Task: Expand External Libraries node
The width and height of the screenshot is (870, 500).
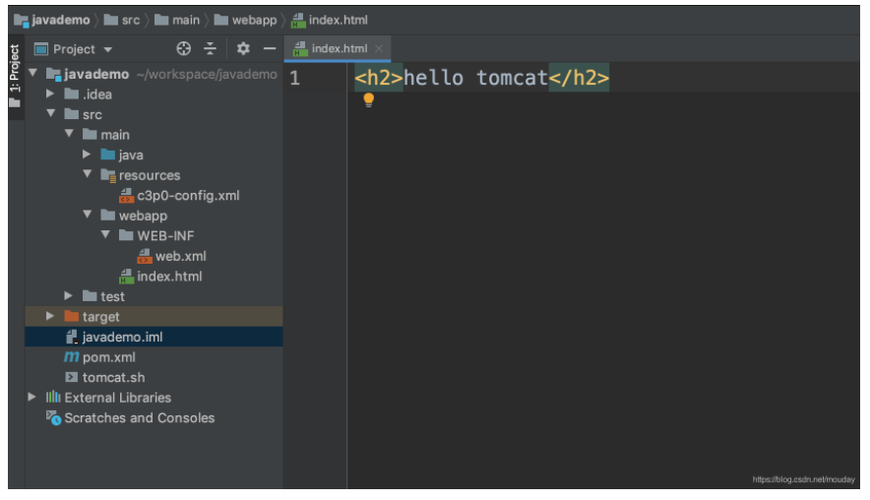Action: click(32, 397)
